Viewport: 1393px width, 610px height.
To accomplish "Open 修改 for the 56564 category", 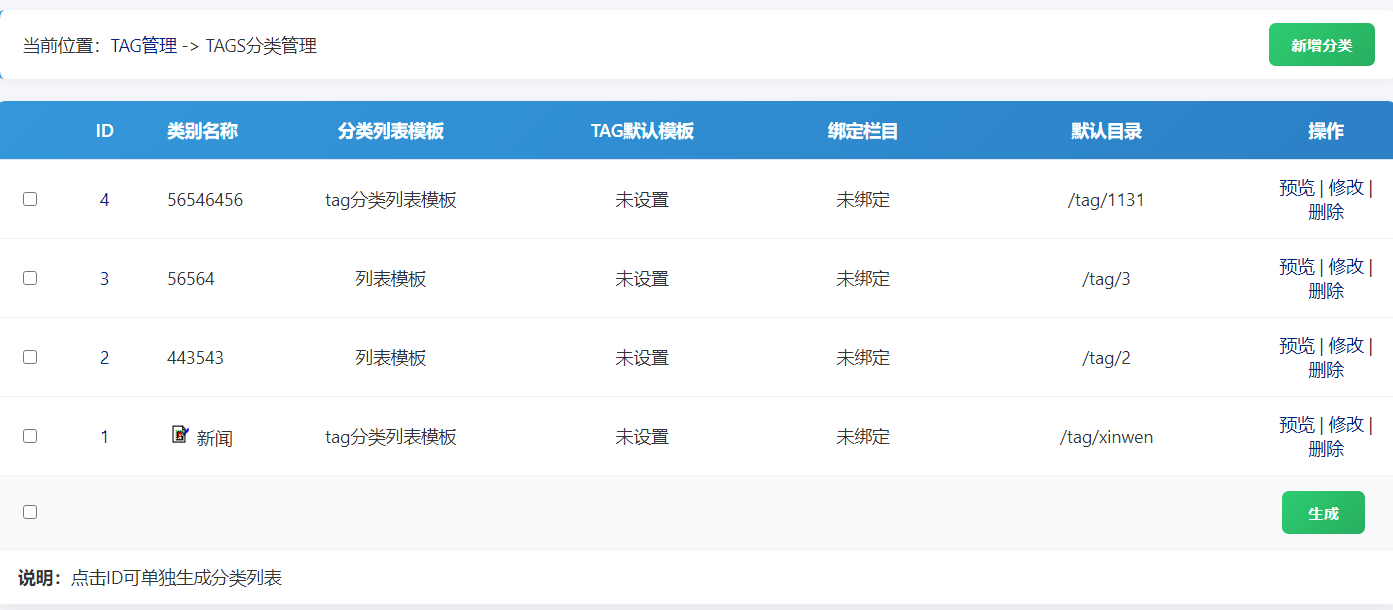I will (x=1347, y=266).
